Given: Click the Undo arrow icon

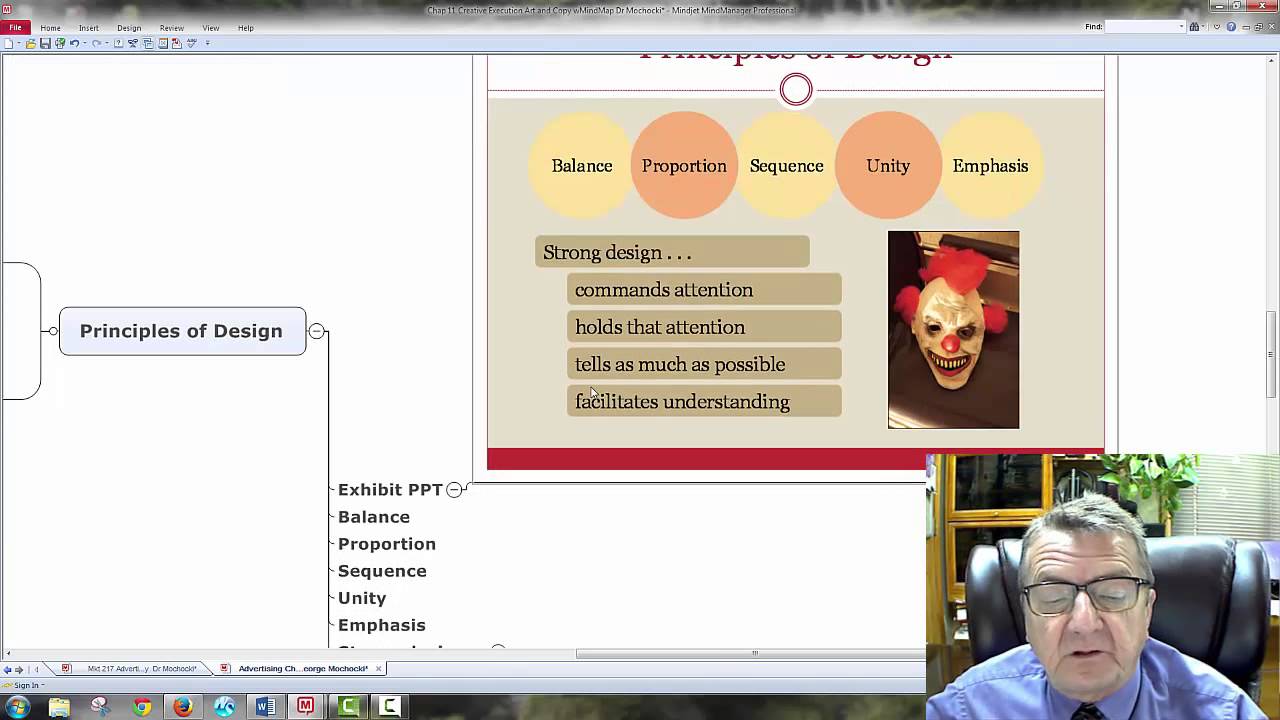Looking at the screenshot, I should 74,43.
